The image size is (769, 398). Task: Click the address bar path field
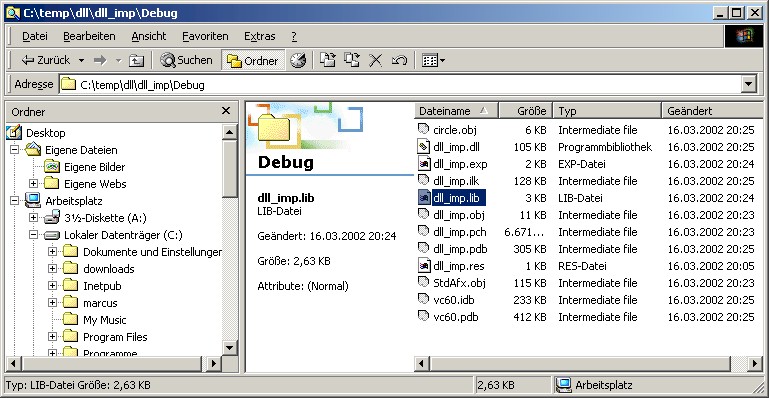(400, 85)
